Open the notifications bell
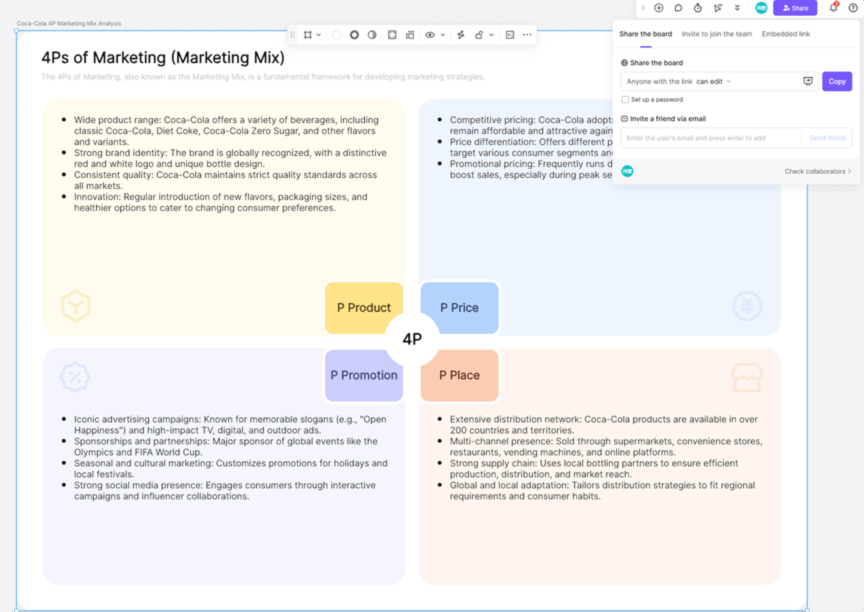864x612 pixels. [833, 8]
